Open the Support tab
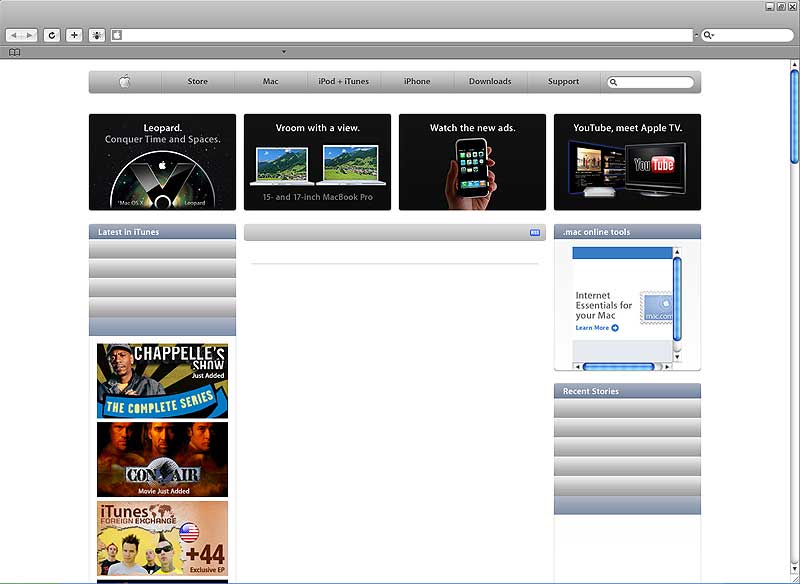Screen dimensions: 800x584 coord(563,82)
